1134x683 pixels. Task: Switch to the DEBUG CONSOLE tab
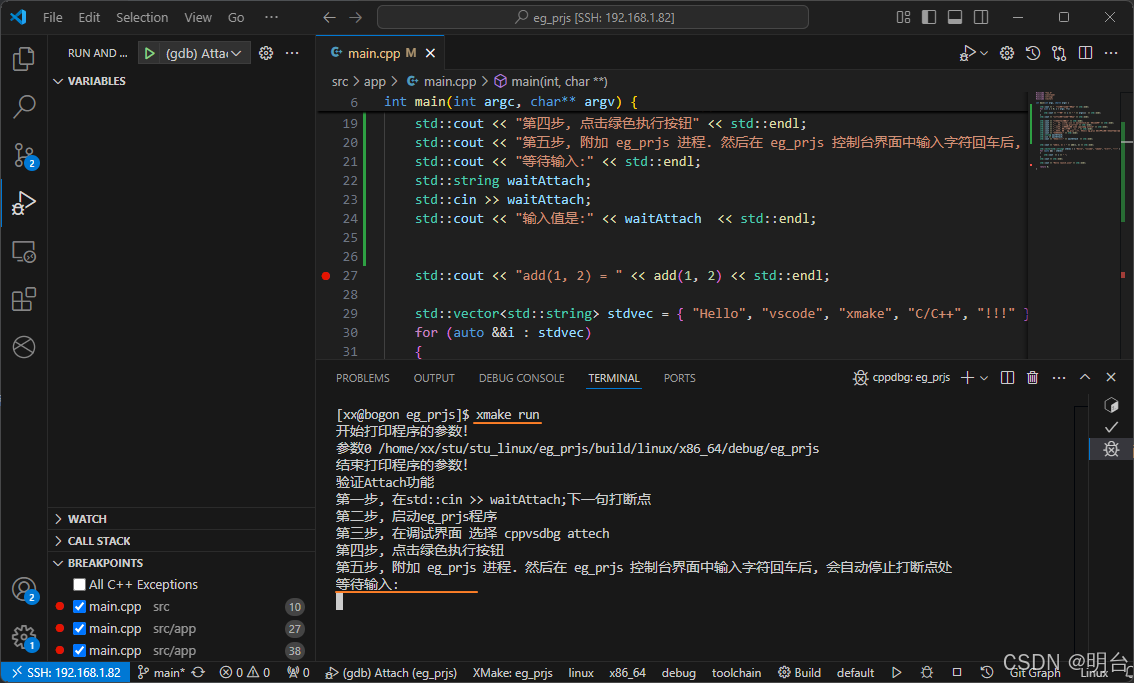click(521, 378)
